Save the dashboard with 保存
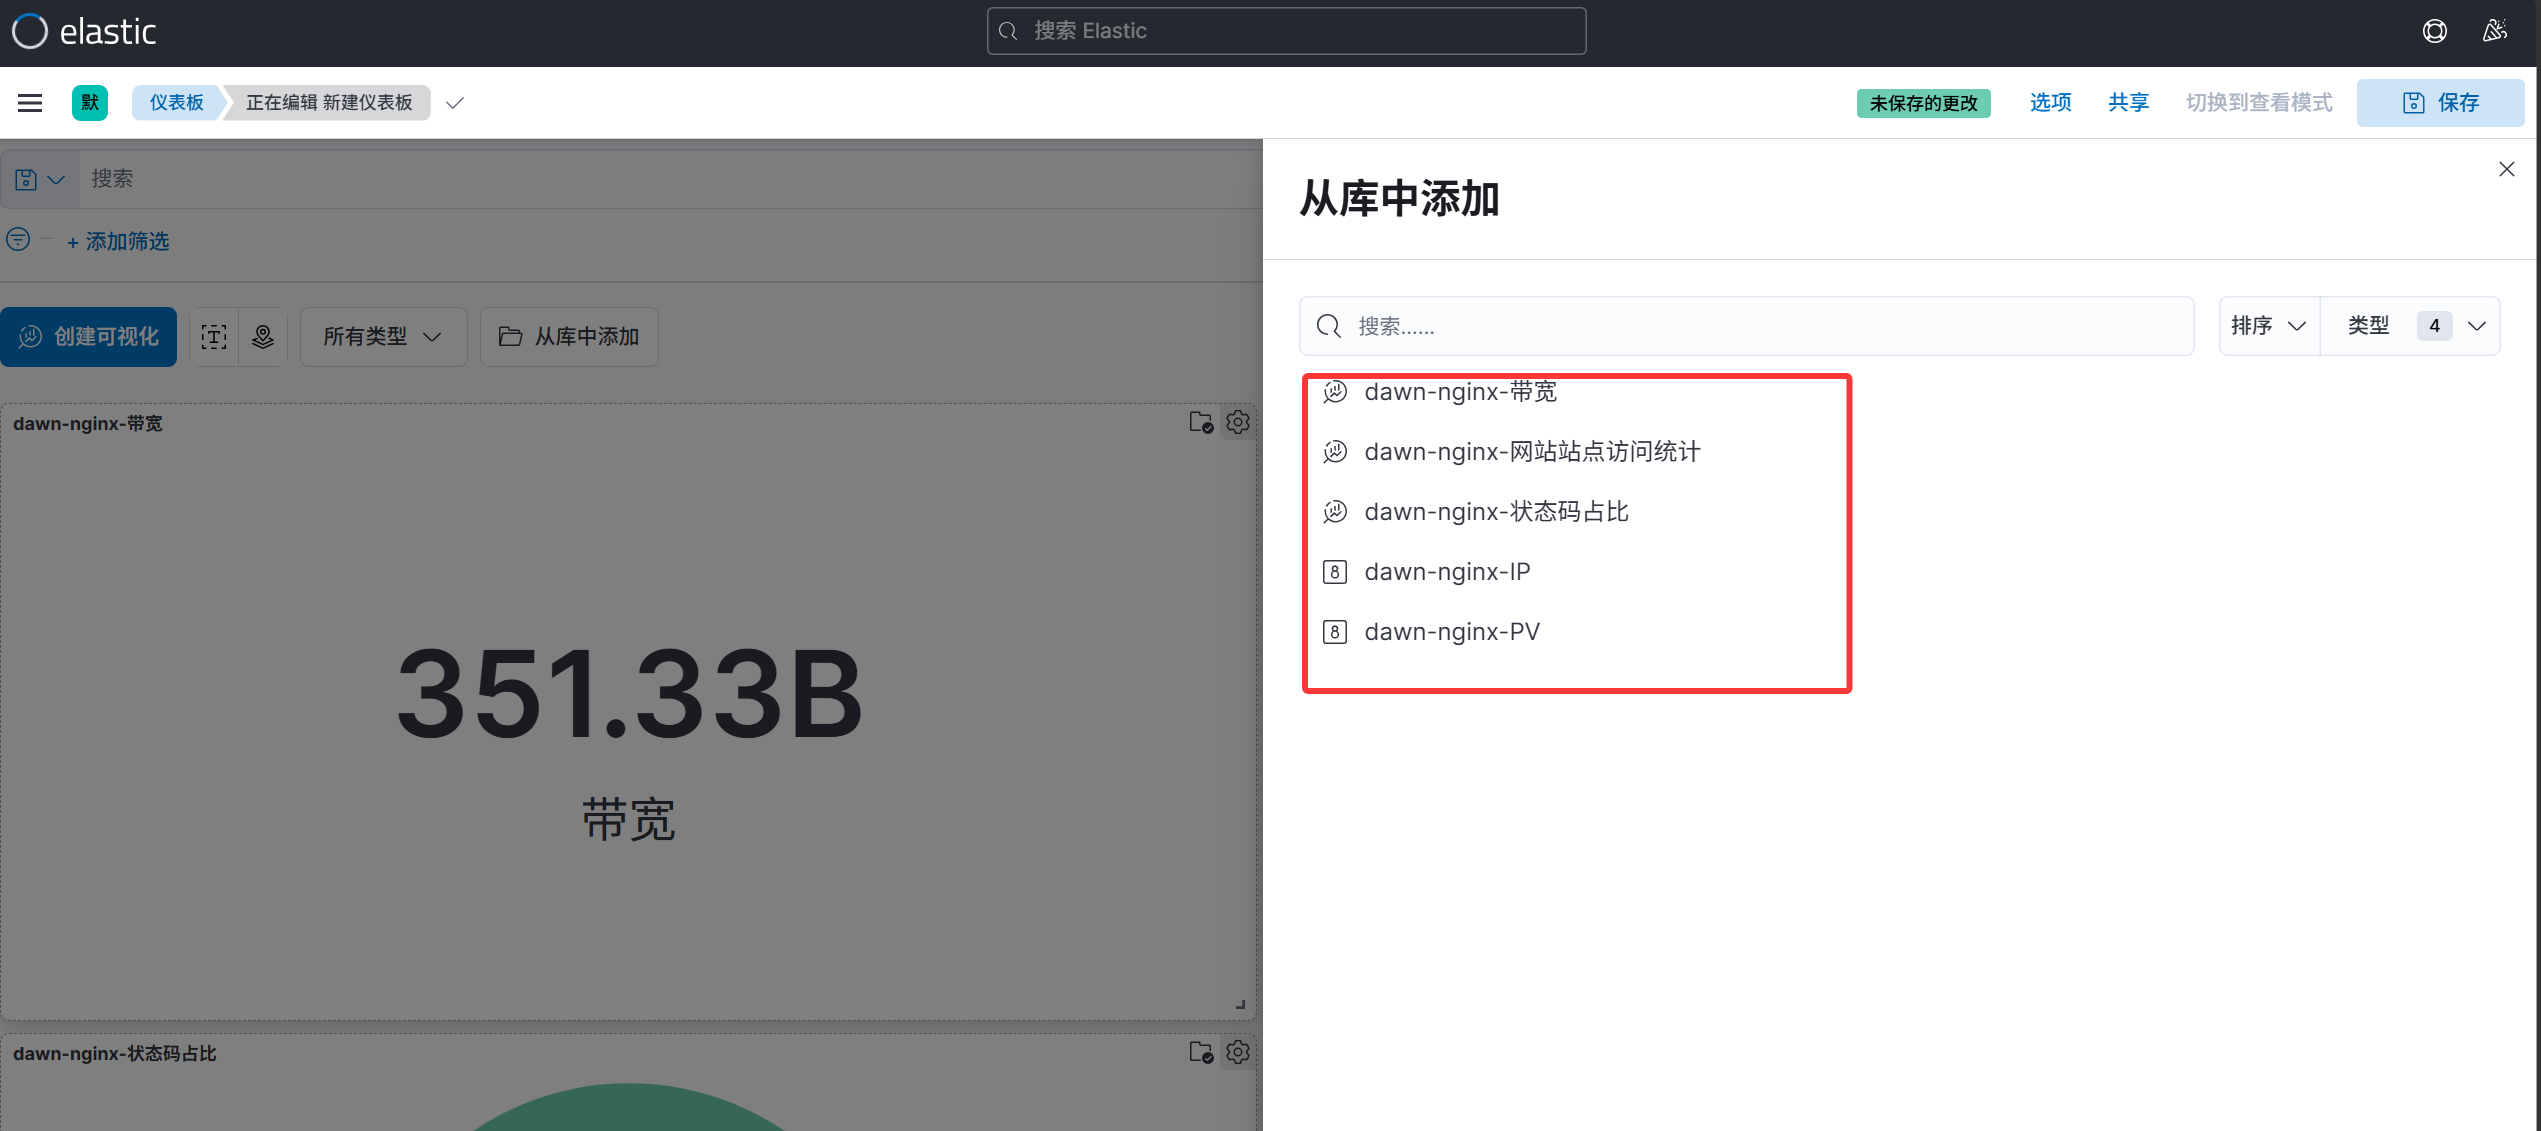This screenshot has width=2541, height=1131. (x=2440, y=103)
